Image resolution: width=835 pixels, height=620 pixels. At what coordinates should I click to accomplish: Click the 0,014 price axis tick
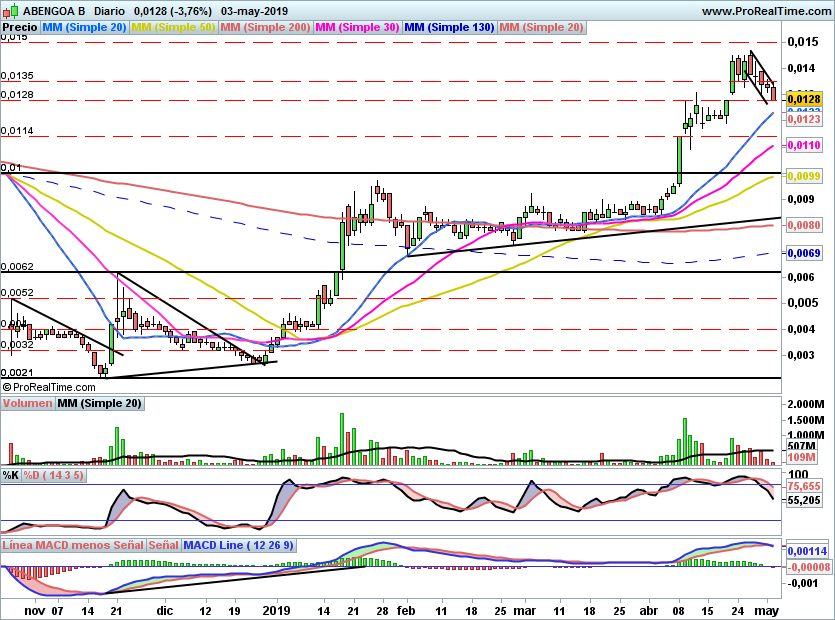(801, 68)
